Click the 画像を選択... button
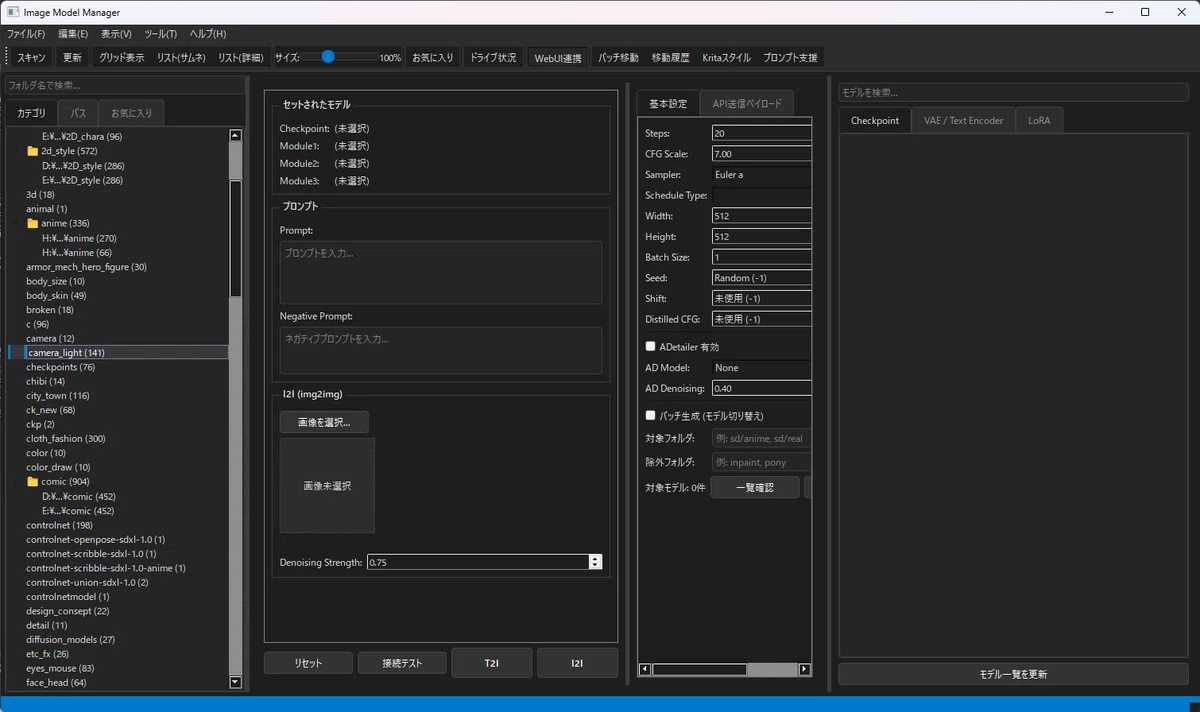 click(324, 422)
